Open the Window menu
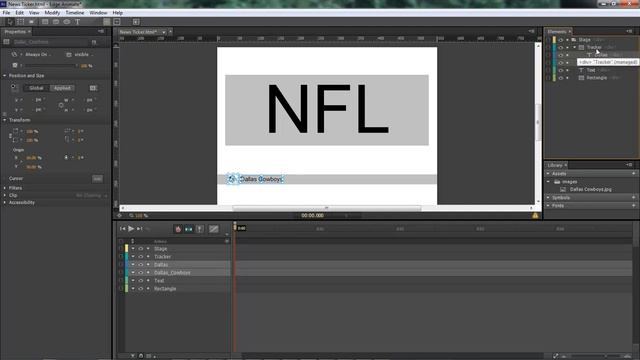 click(98, 13)
